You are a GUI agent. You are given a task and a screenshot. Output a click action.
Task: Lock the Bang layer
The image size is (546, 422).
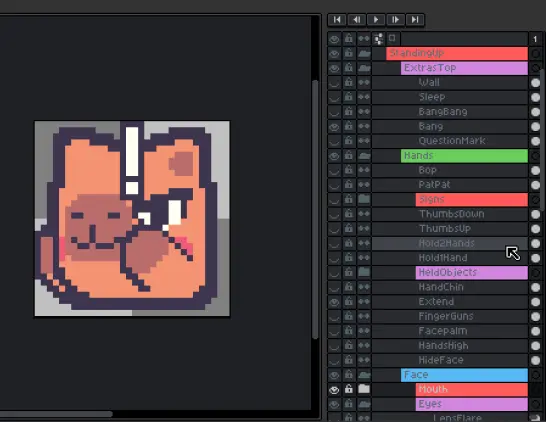349,126
